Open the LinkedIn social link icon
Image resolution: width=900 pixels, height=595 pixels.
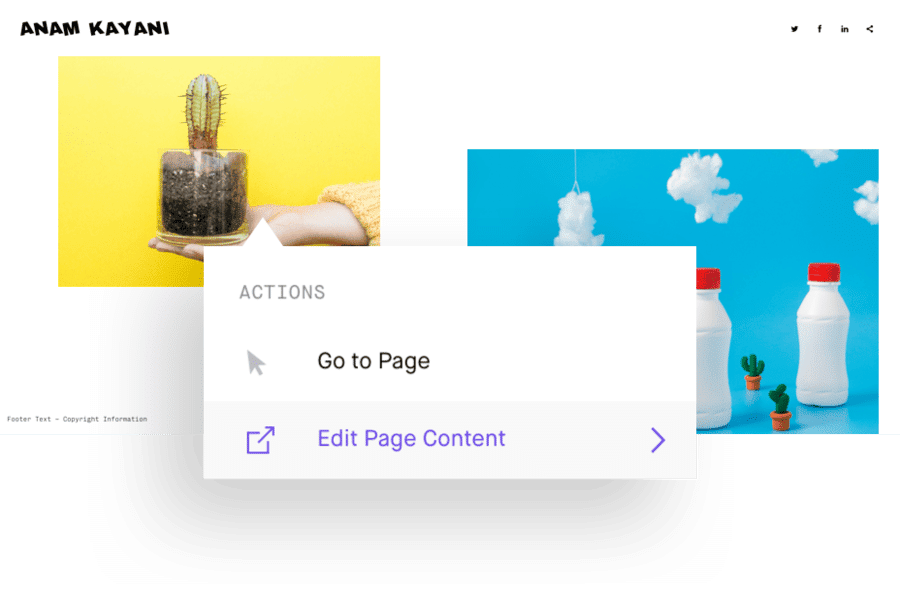(845, 29)
